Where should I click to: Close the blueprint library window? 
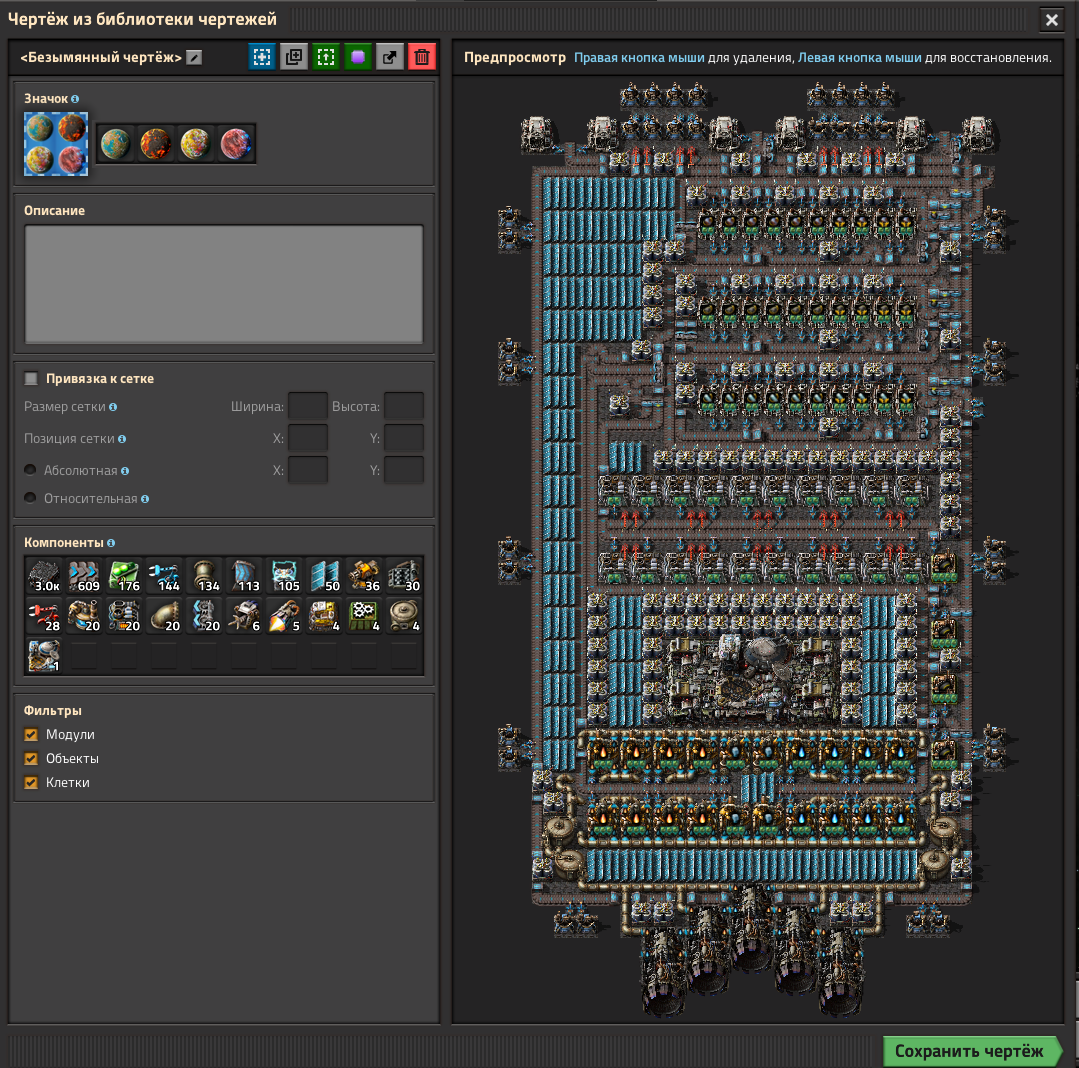[1051, 19]
